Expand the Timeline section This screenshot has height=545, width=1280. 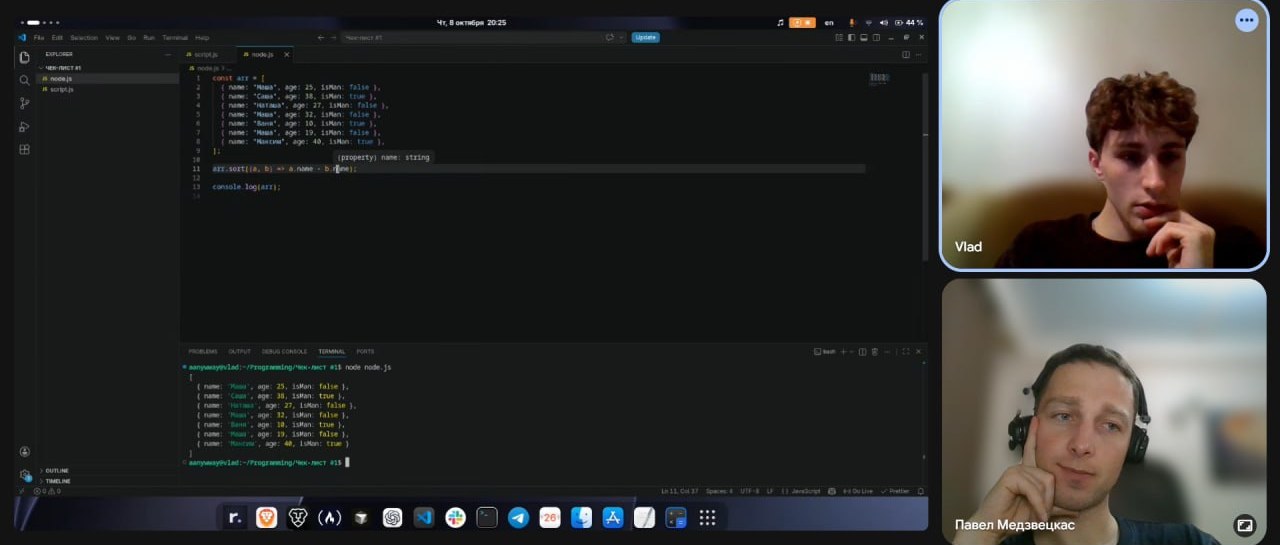(108, 481)
